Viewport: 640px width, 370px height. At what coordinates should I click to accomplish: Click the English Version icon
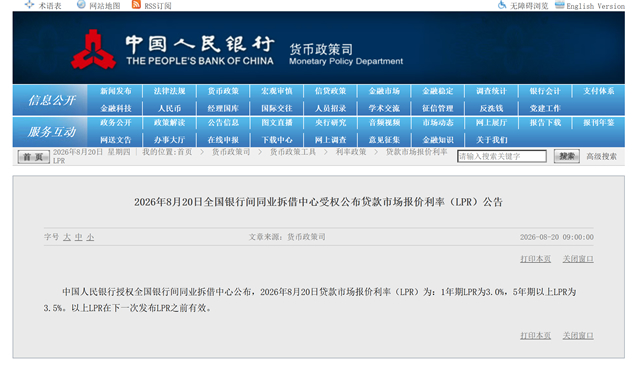coord(560,5)
